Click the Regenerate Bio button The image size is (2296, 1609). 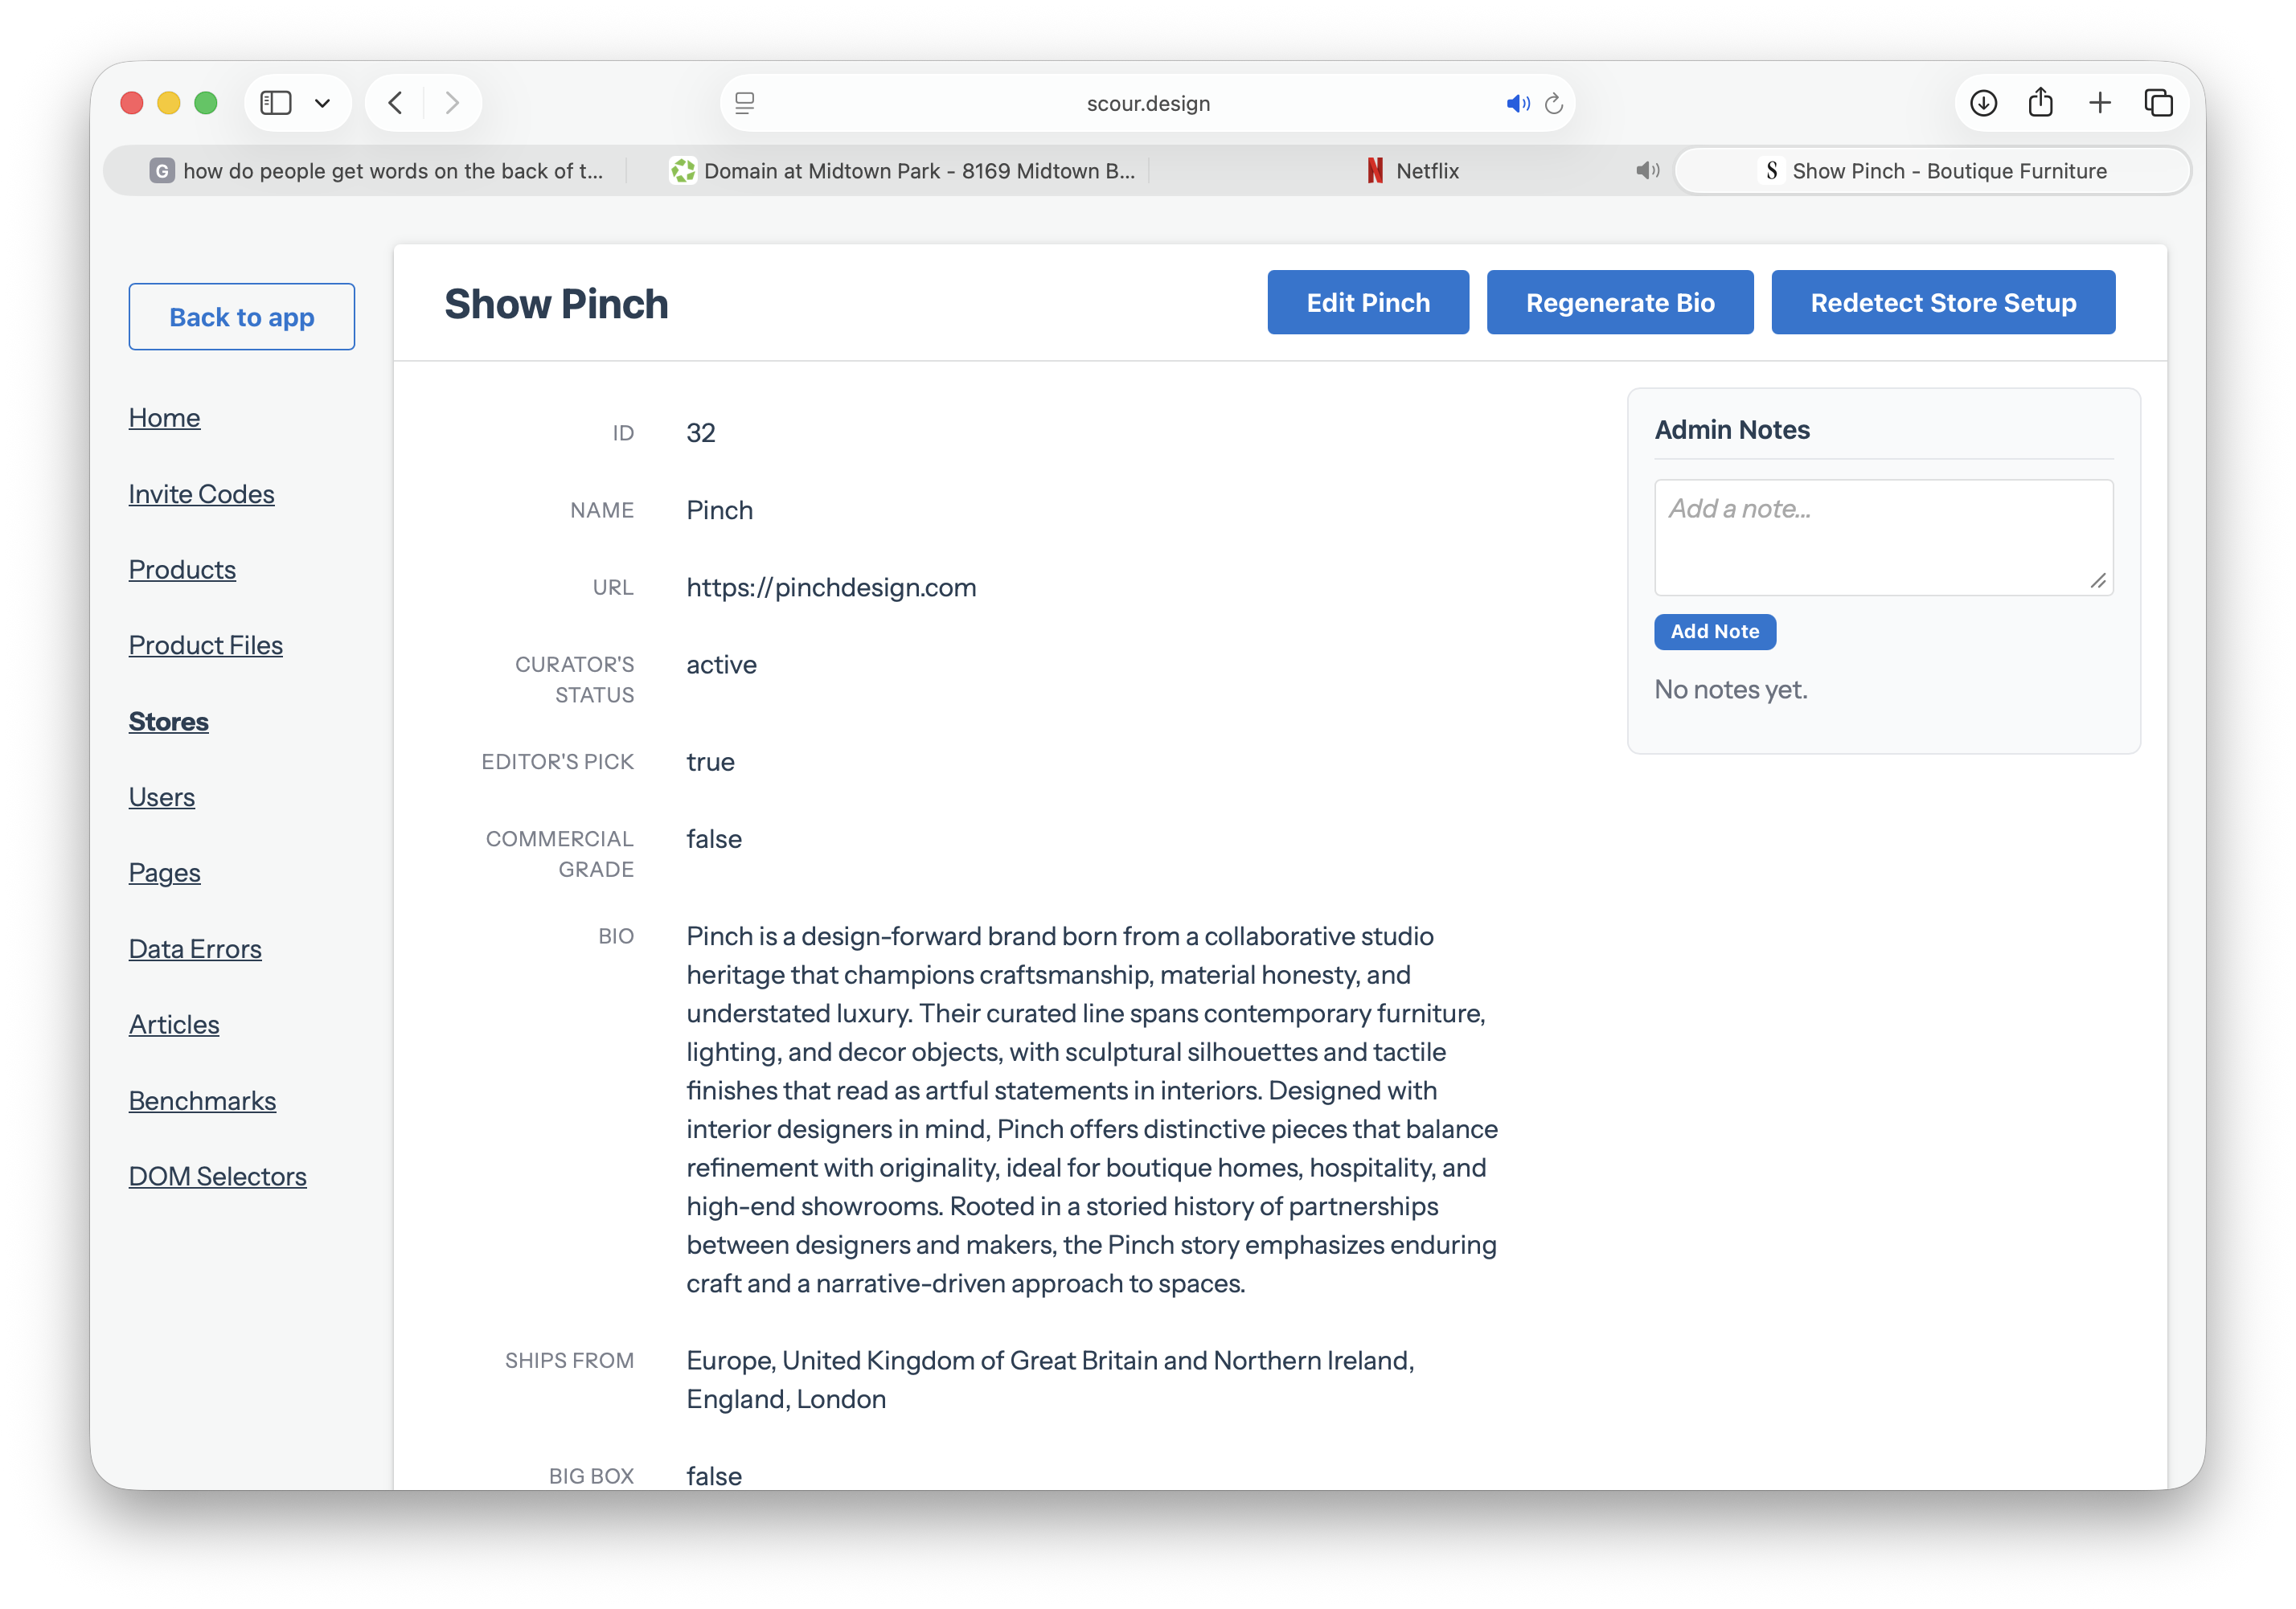pos(1620,302)
